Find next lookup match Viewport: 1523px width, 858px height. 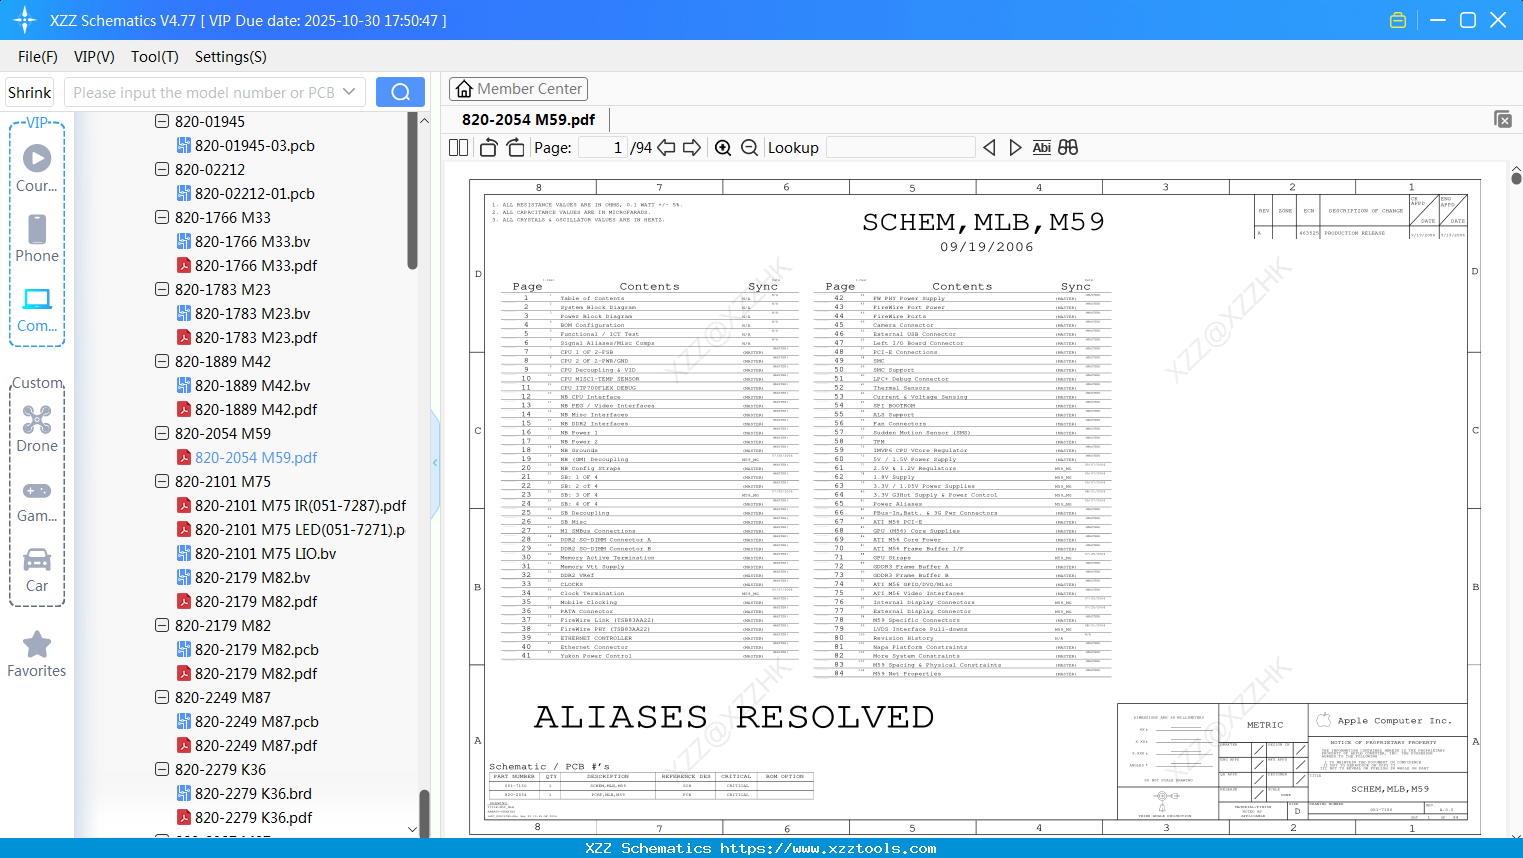coord(1015,148)
